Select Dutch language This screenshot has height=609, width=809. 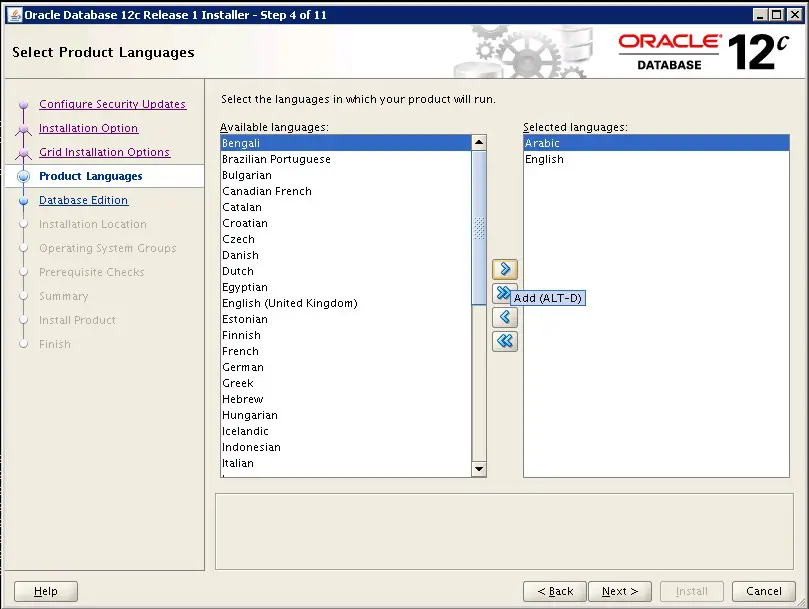[x=346, y=271]
